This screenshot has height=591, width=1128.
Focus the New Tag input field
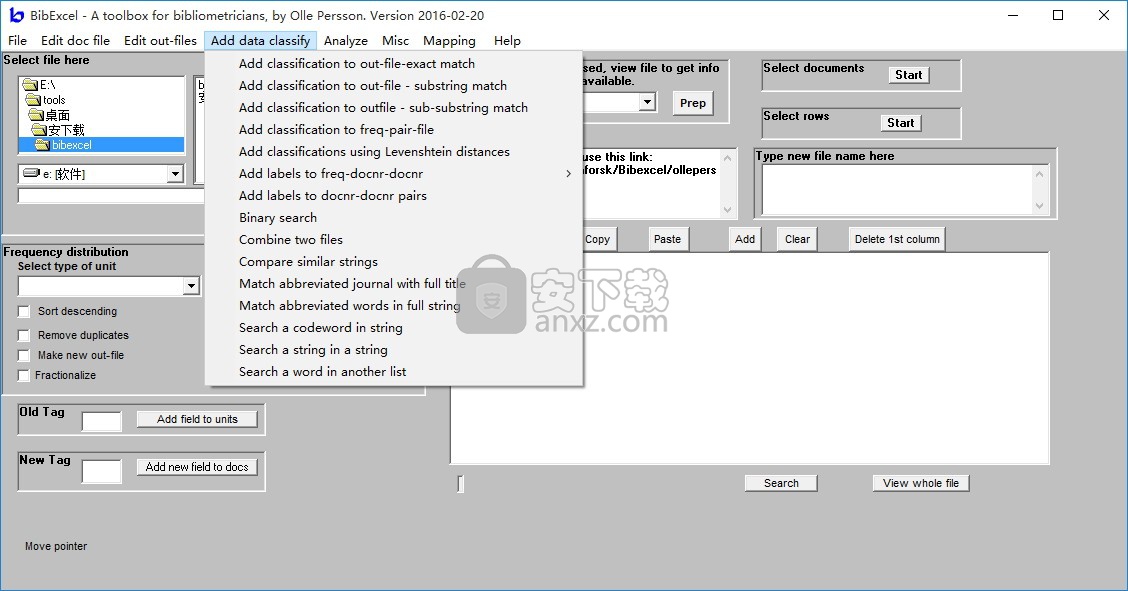(101, 472)
